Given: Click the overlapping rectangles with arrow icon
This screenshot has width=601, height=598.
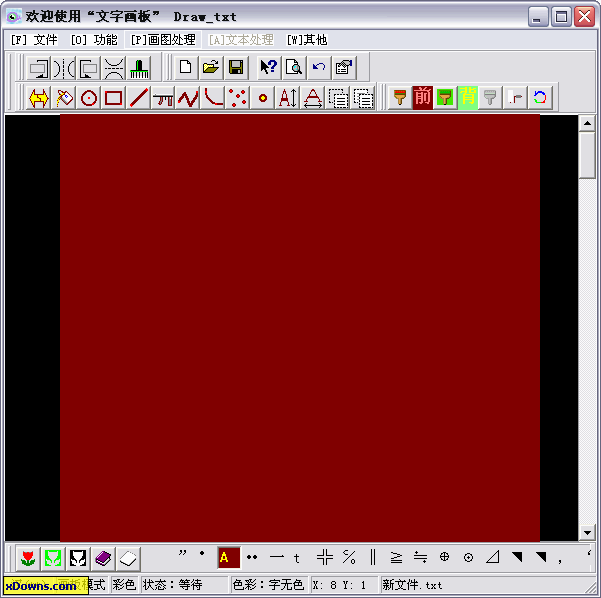Looking at the screenshot, I should [89, 68].
